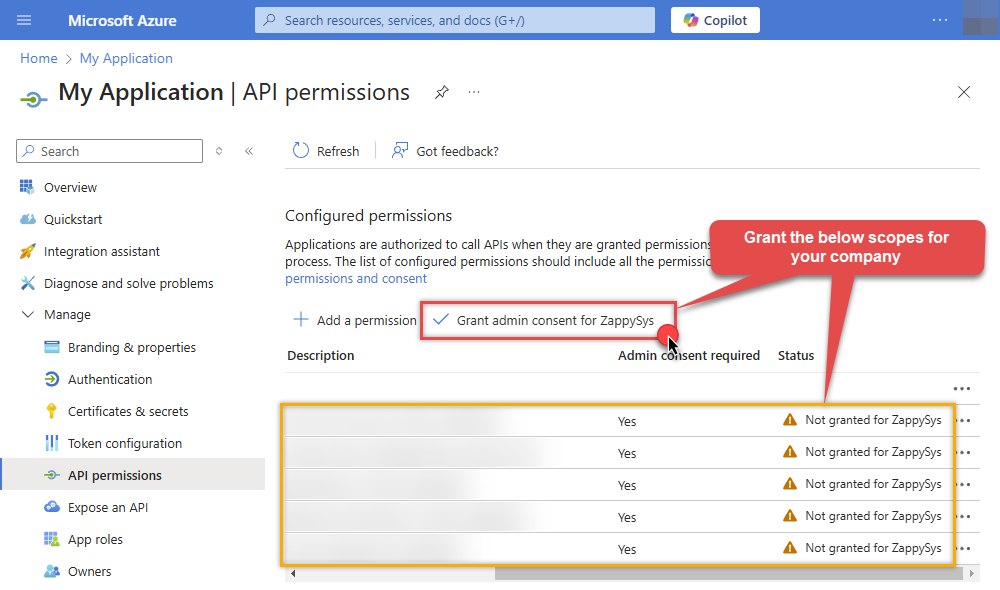This screenshot has height=590, width=1000.
Task: Click the Description column header
Action: point(321,355)
